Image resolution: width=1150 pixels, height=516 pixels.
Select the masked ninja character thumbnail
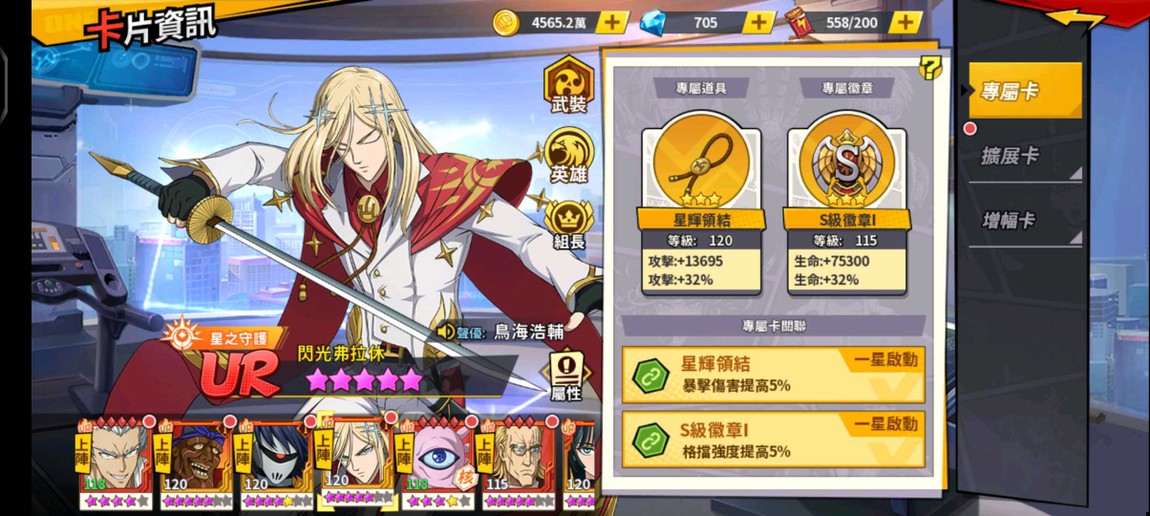[276, 462]
